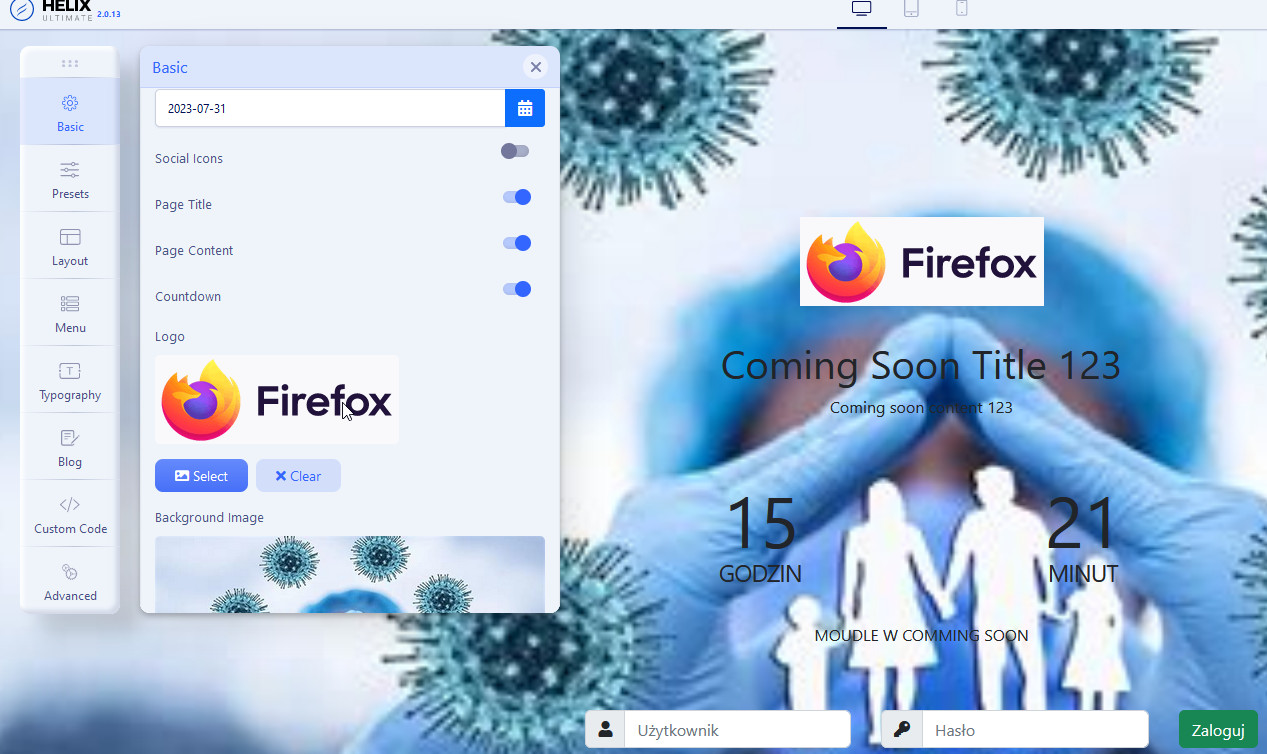Click the sidebar drag handle dots
Image resolution: width=1267 pixels, height=754 pixels.
[x=70, y=63]
